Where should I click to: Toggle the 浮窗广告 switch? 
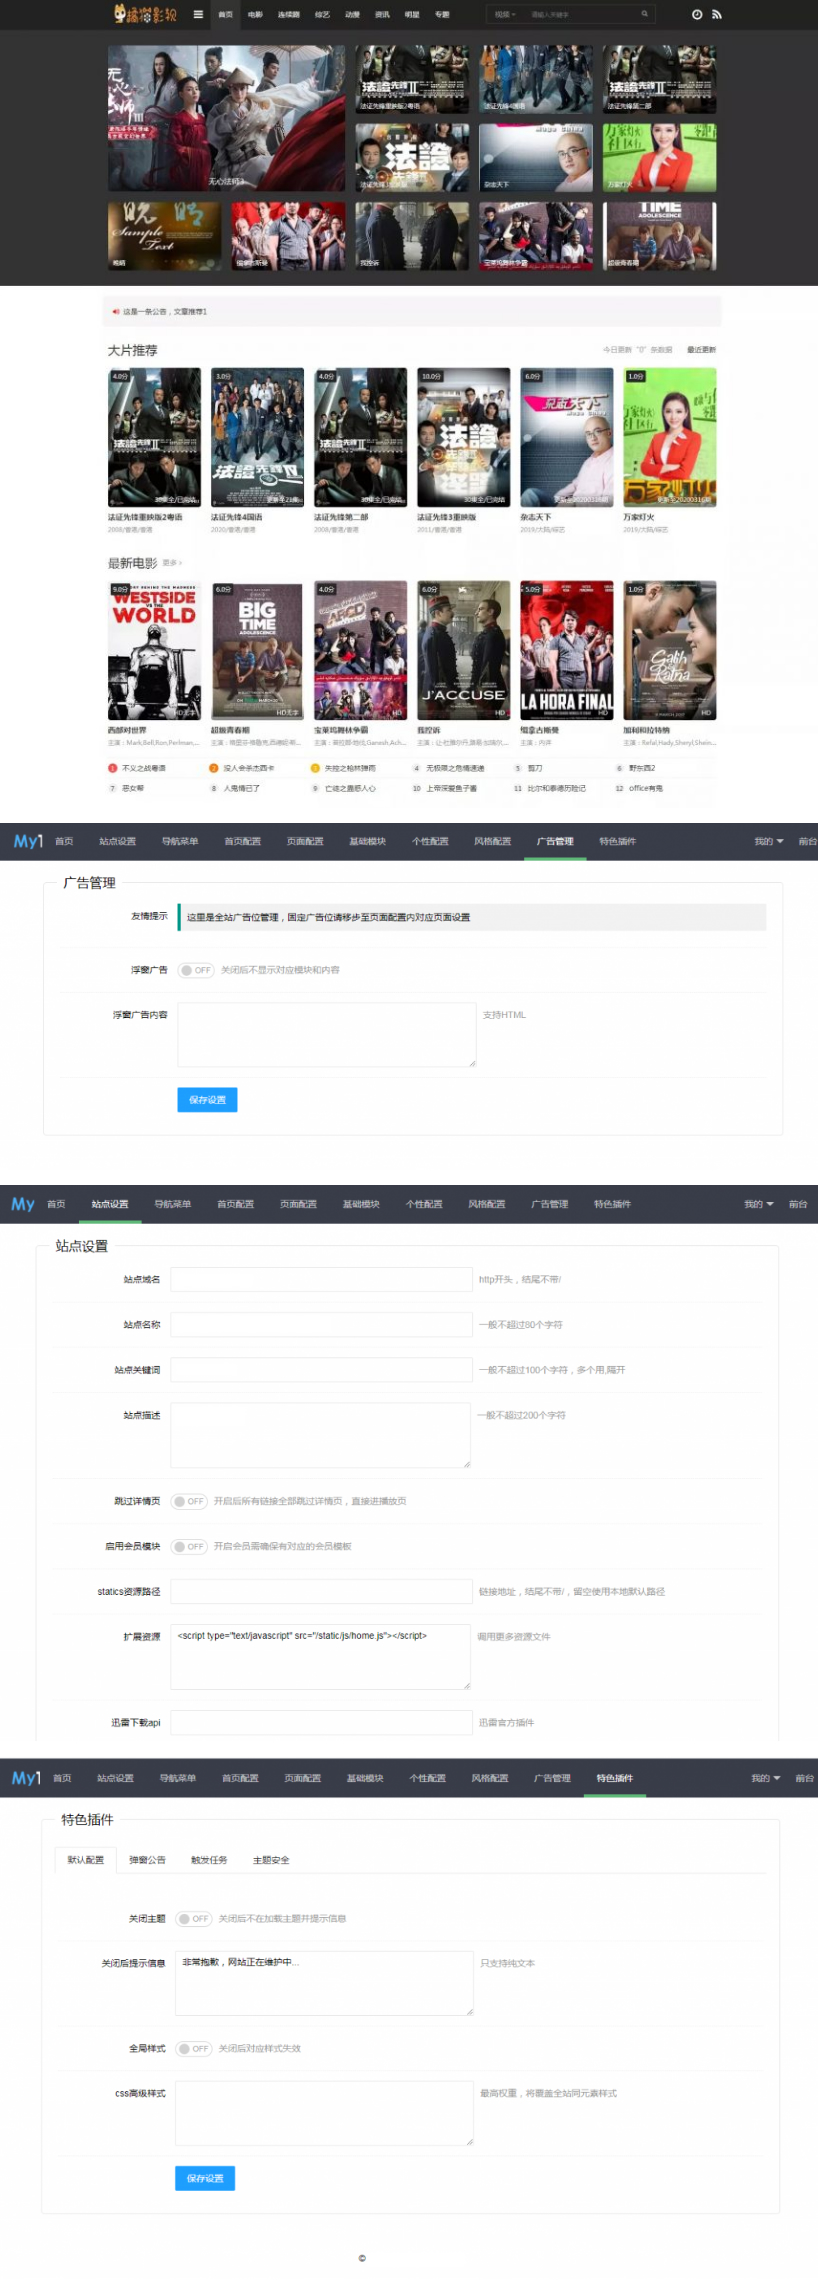pos(196,970)
